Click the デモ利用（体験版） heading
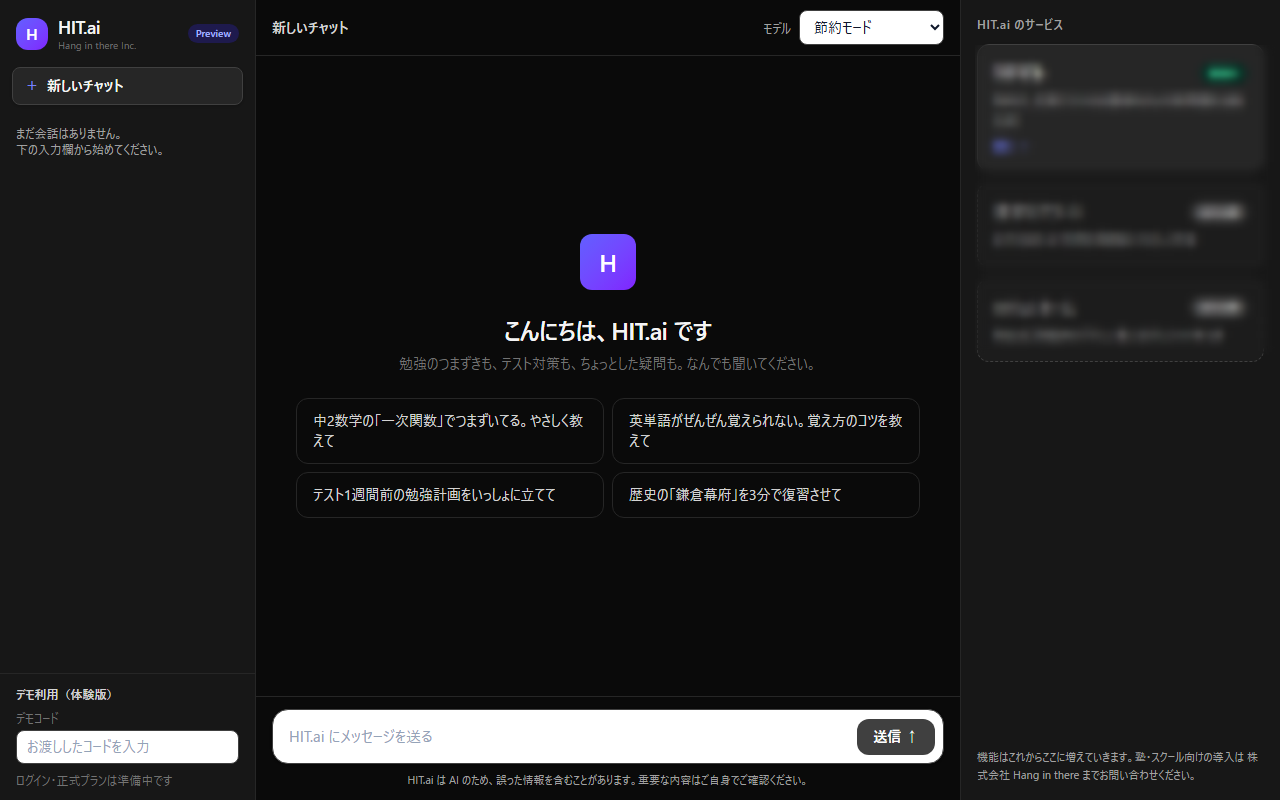 click(64, 694)
